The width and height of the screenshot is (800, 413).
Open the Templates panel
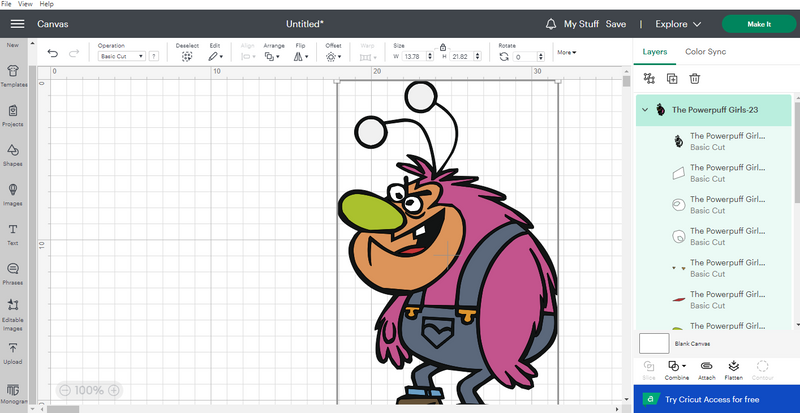click(x=14, y=75)
